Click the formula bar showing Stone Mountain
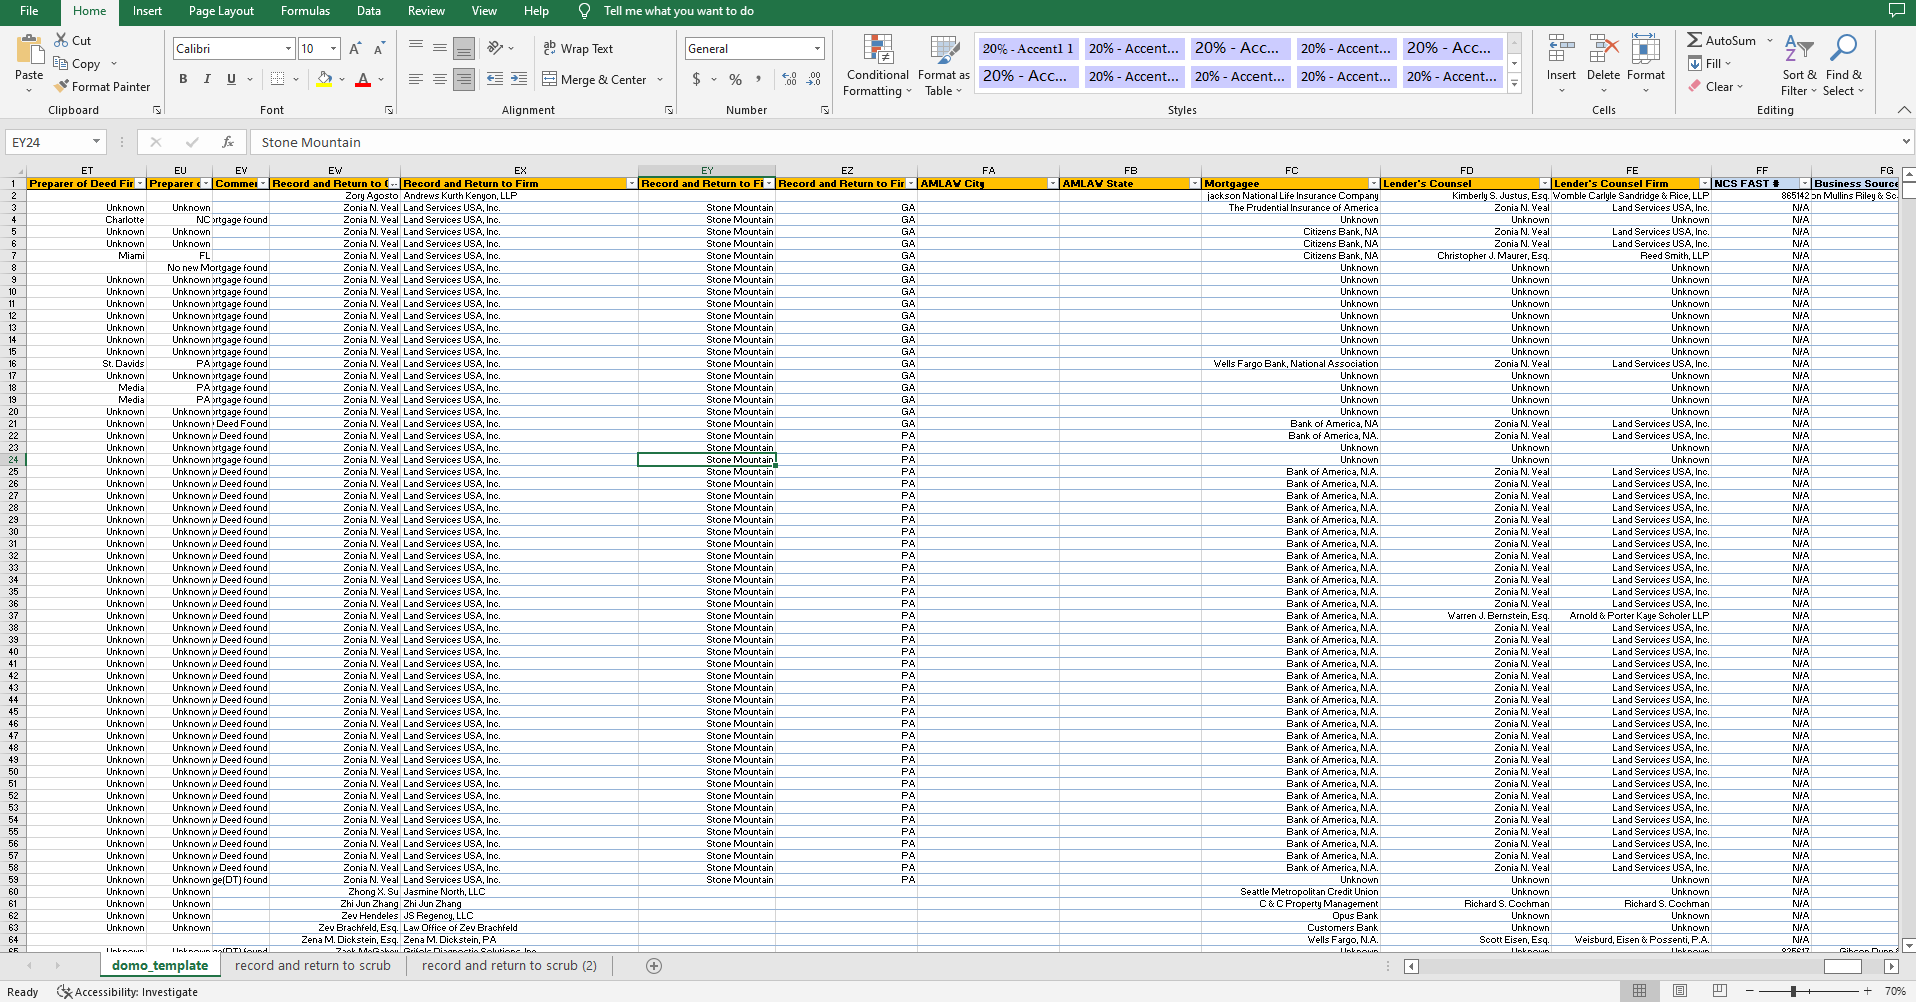Screen dimensions: 1916x1002 point(1075,142)
